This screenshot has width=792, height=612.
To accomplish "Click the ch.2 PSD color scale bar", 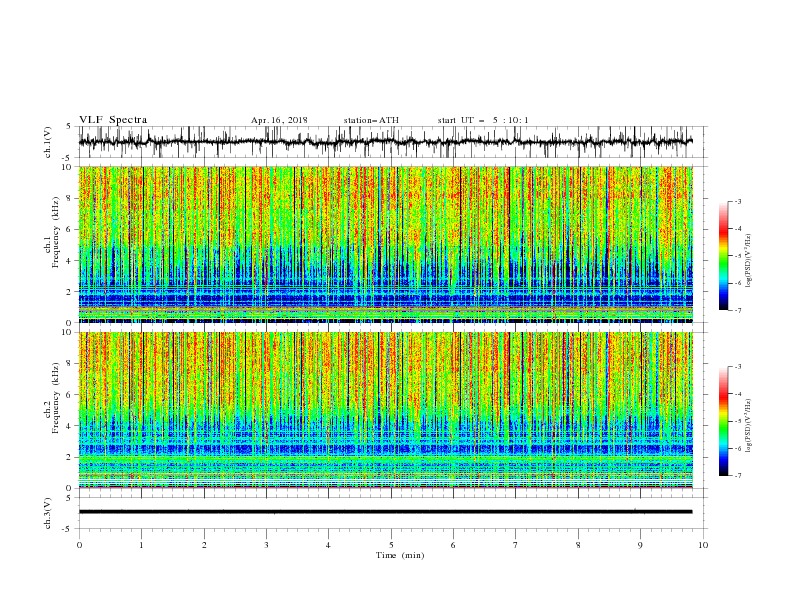I will [x=723, y=421].
